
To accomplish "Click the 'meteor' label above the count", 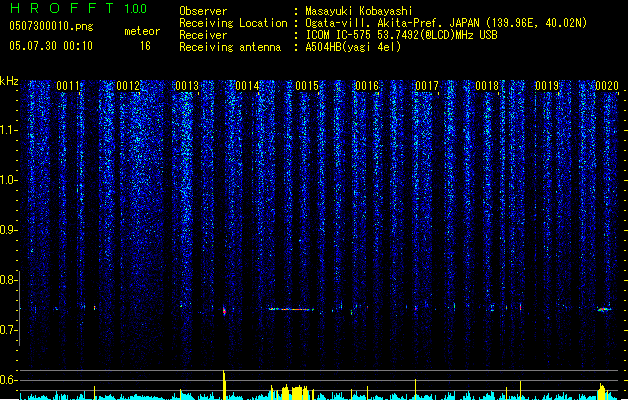I will tap(142, 31).
